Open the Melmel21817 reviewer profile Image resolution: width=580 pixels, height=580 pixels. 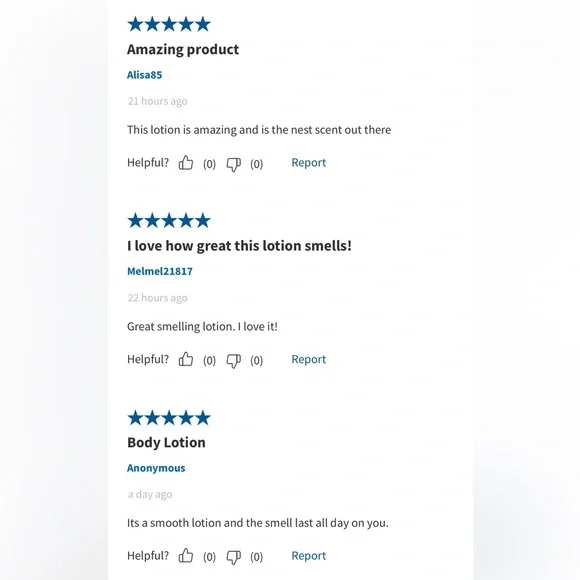click(160, 271)
